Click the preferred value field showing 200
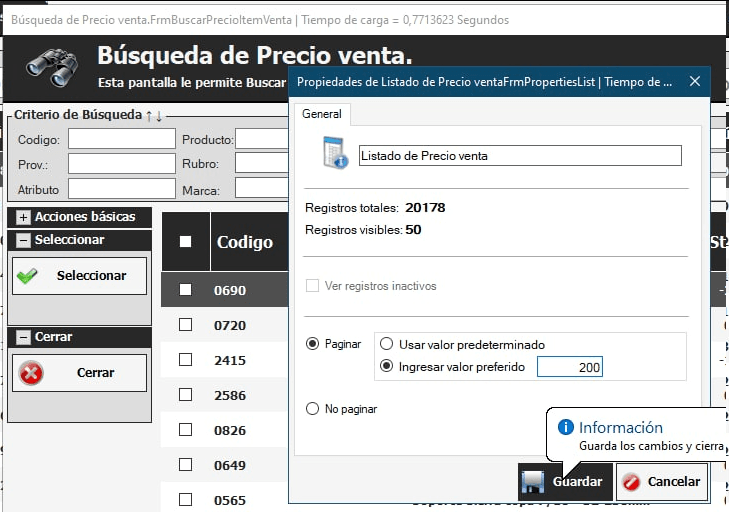729x512 pixels. tap(570, 368)
